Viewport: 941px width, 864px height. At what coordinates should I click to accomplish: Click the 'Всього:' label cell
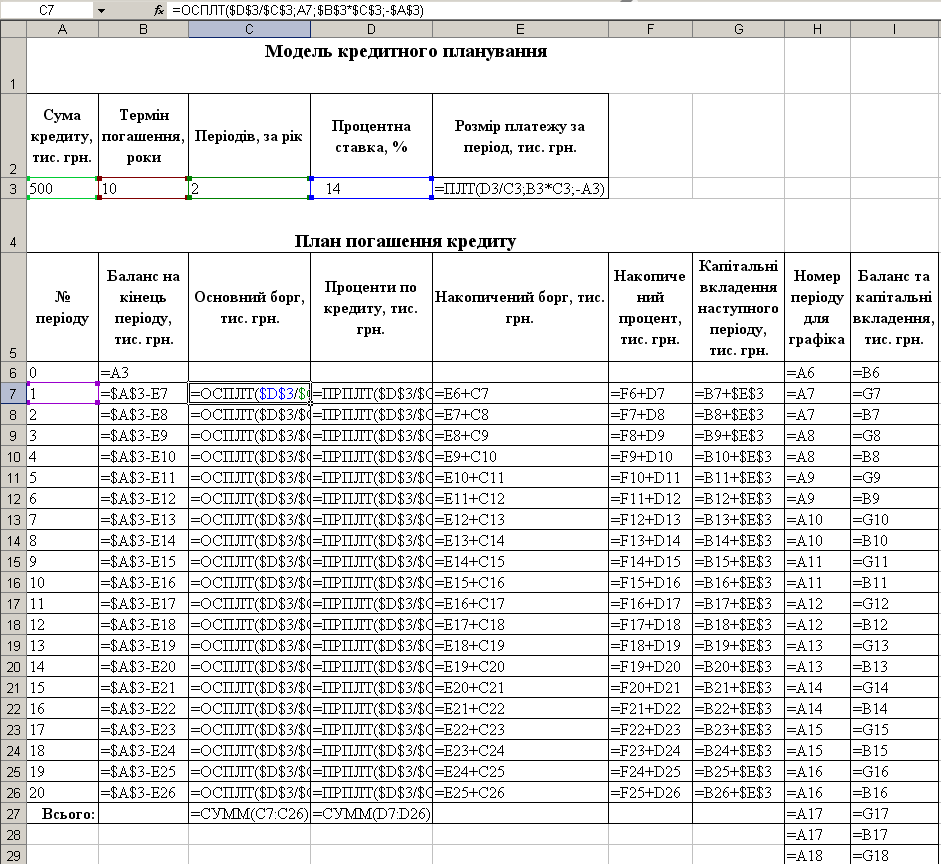(62, 814)
